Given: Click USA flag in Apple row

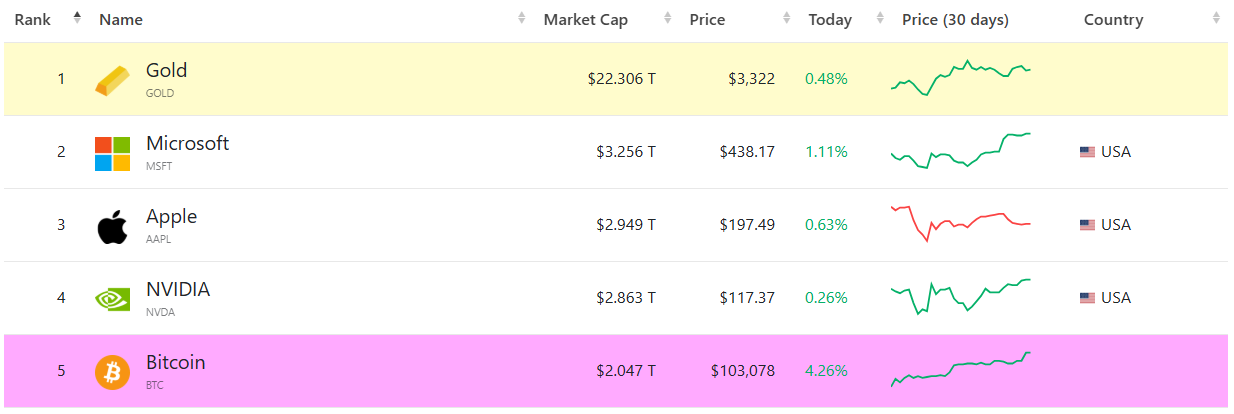Looking at the screenshot, I should pyautogui.click(x=1087, y=225).
